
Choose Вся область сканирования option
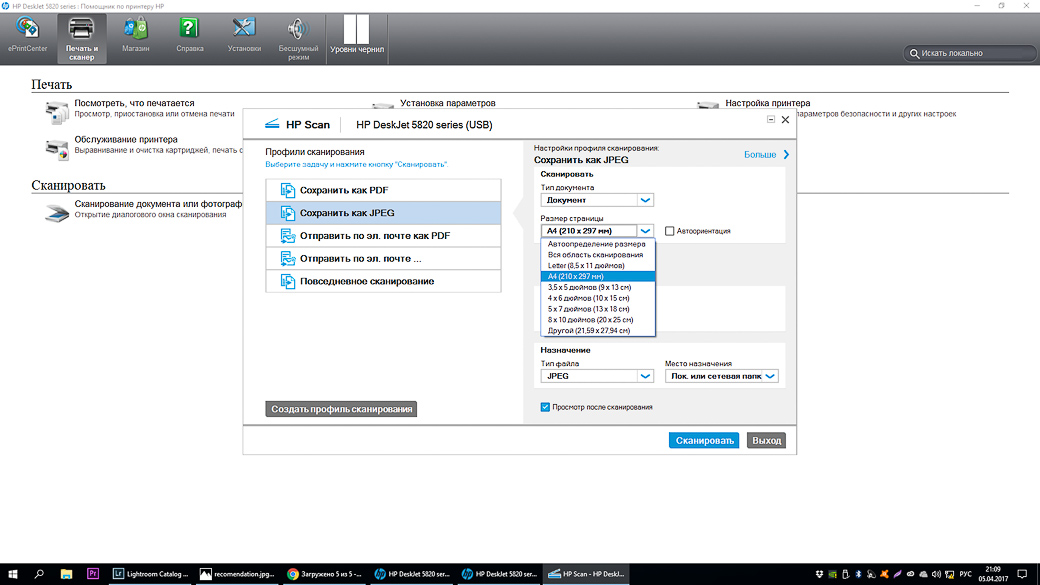598,255
